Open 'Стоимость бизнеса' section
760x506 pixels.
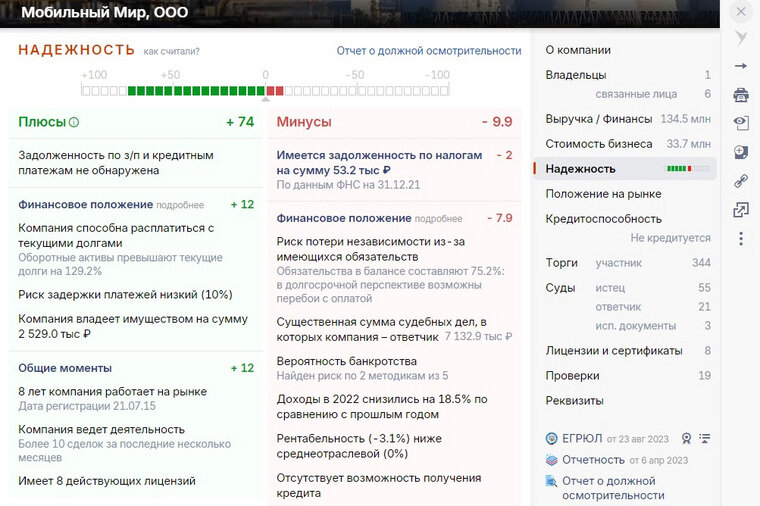(x=599, y=143)
